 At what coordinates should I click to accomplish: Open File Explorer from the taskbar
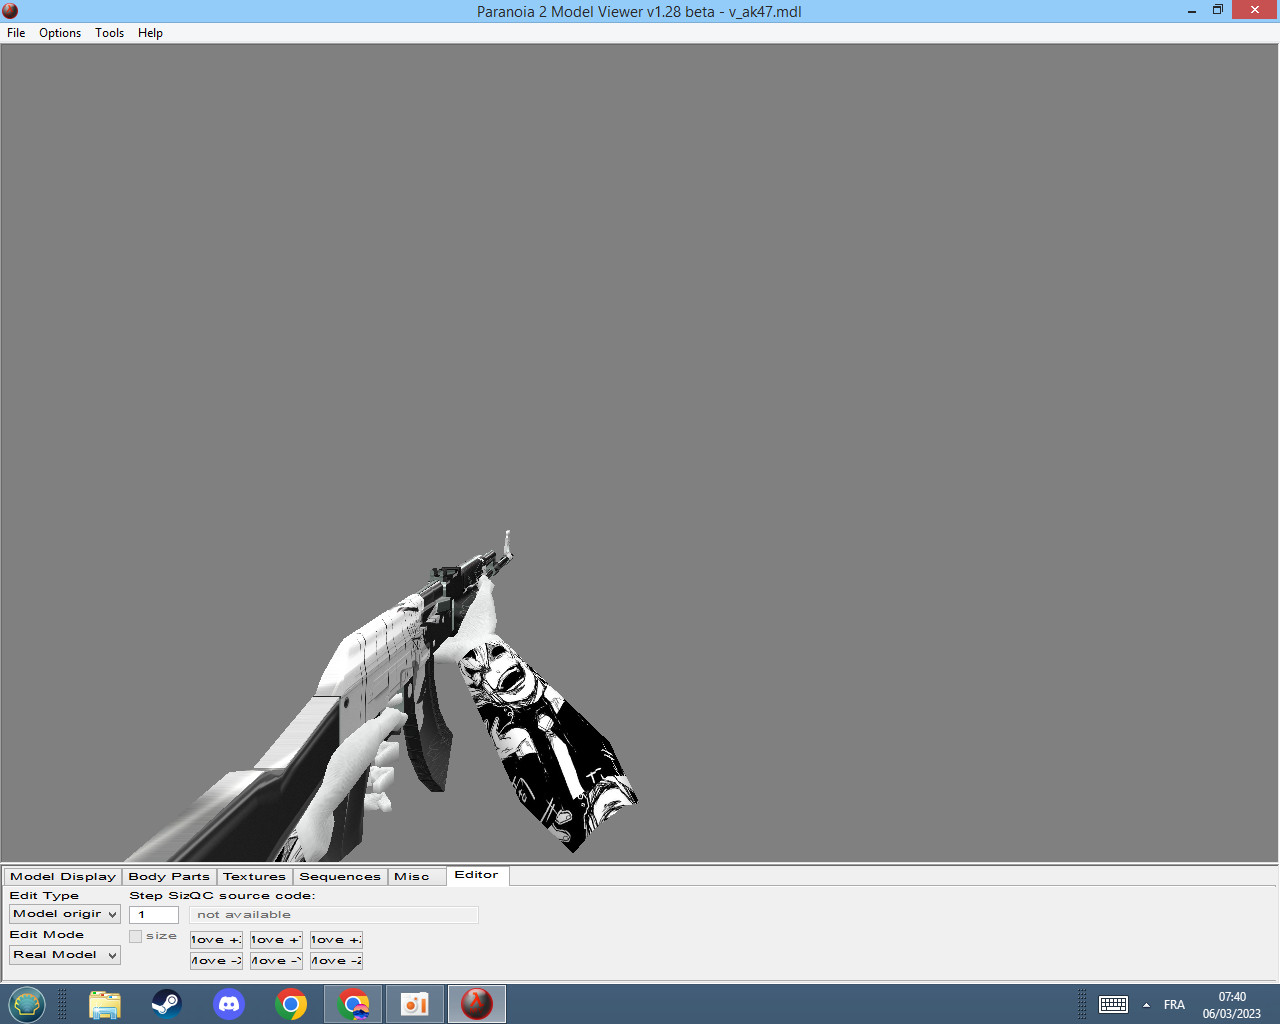tap(104, 1004)
